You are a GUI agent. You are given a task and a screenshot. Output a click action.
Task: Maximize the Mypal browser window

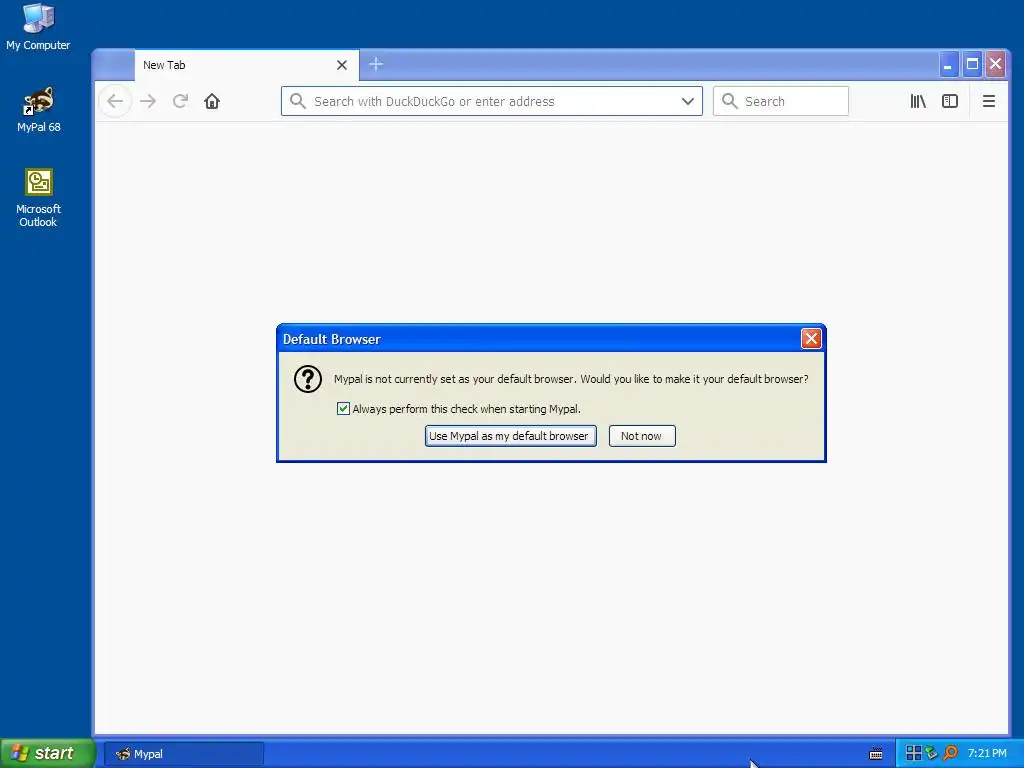point(972,64)
